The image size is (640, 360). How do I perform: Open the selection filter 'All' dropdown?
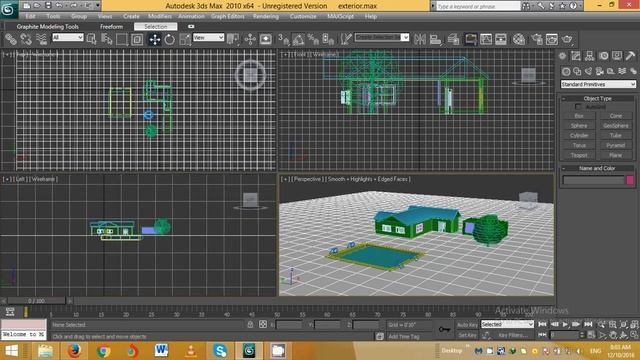pos(68,37)
